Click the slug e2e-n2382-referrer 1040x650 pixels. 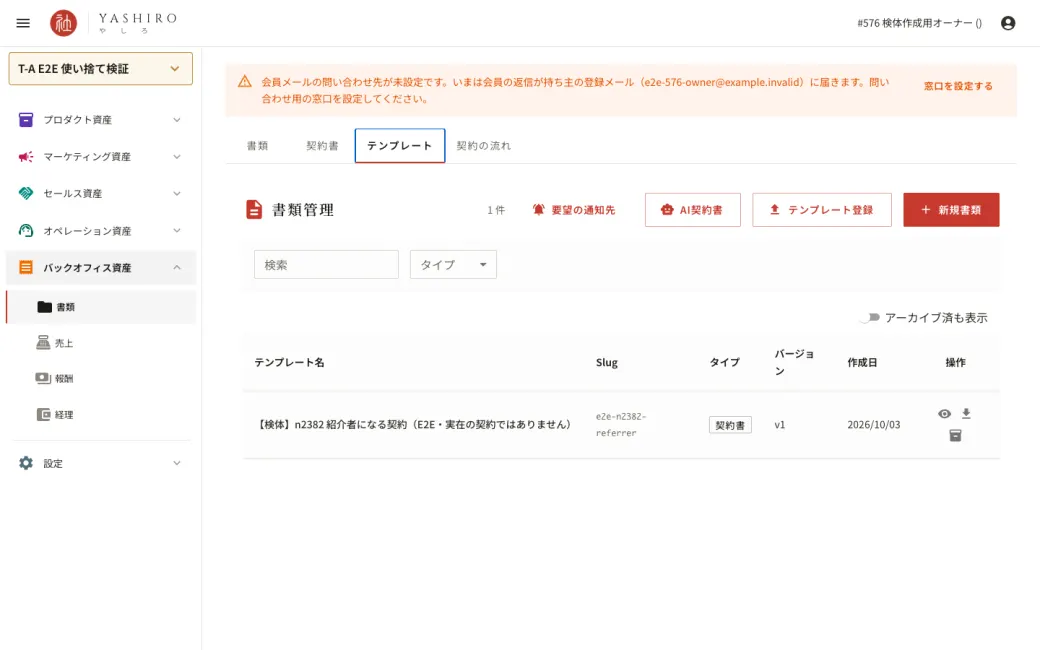point(621,424)
